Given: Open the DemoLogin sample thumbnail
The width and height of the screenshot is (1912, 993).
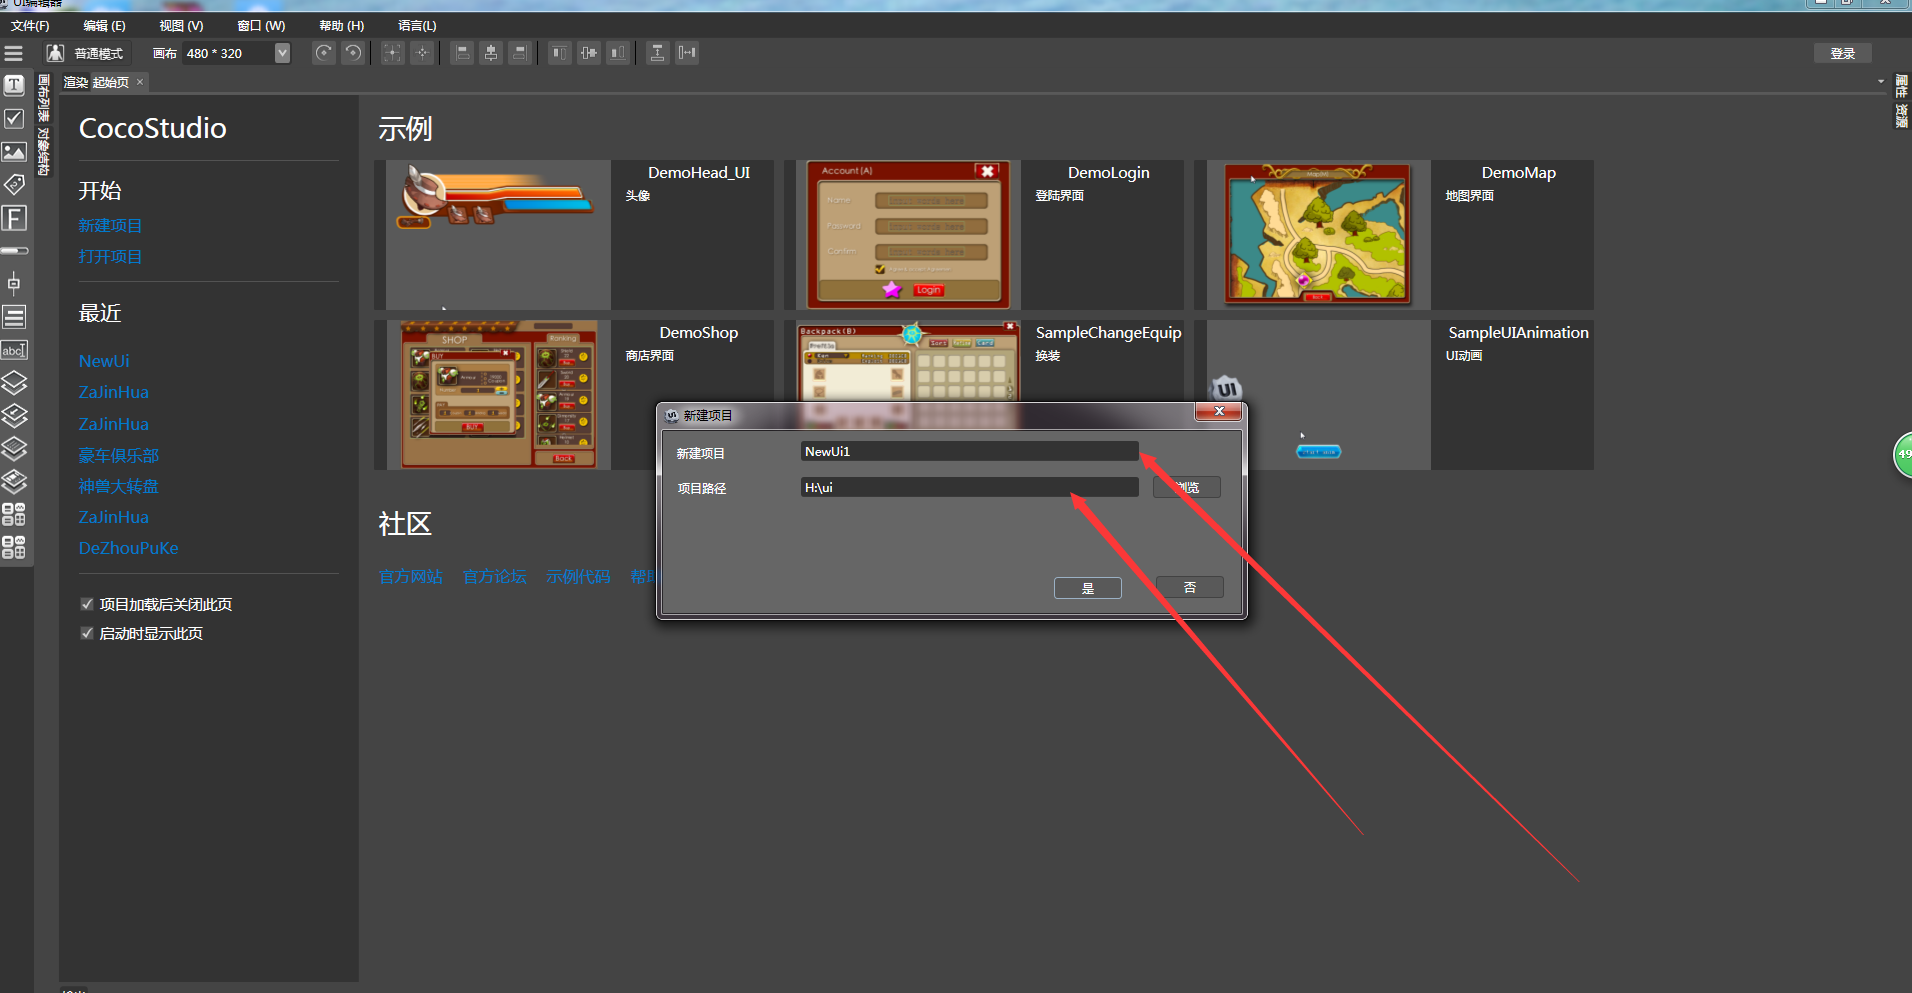Looking at the screenshot, I should coord(908,235).
